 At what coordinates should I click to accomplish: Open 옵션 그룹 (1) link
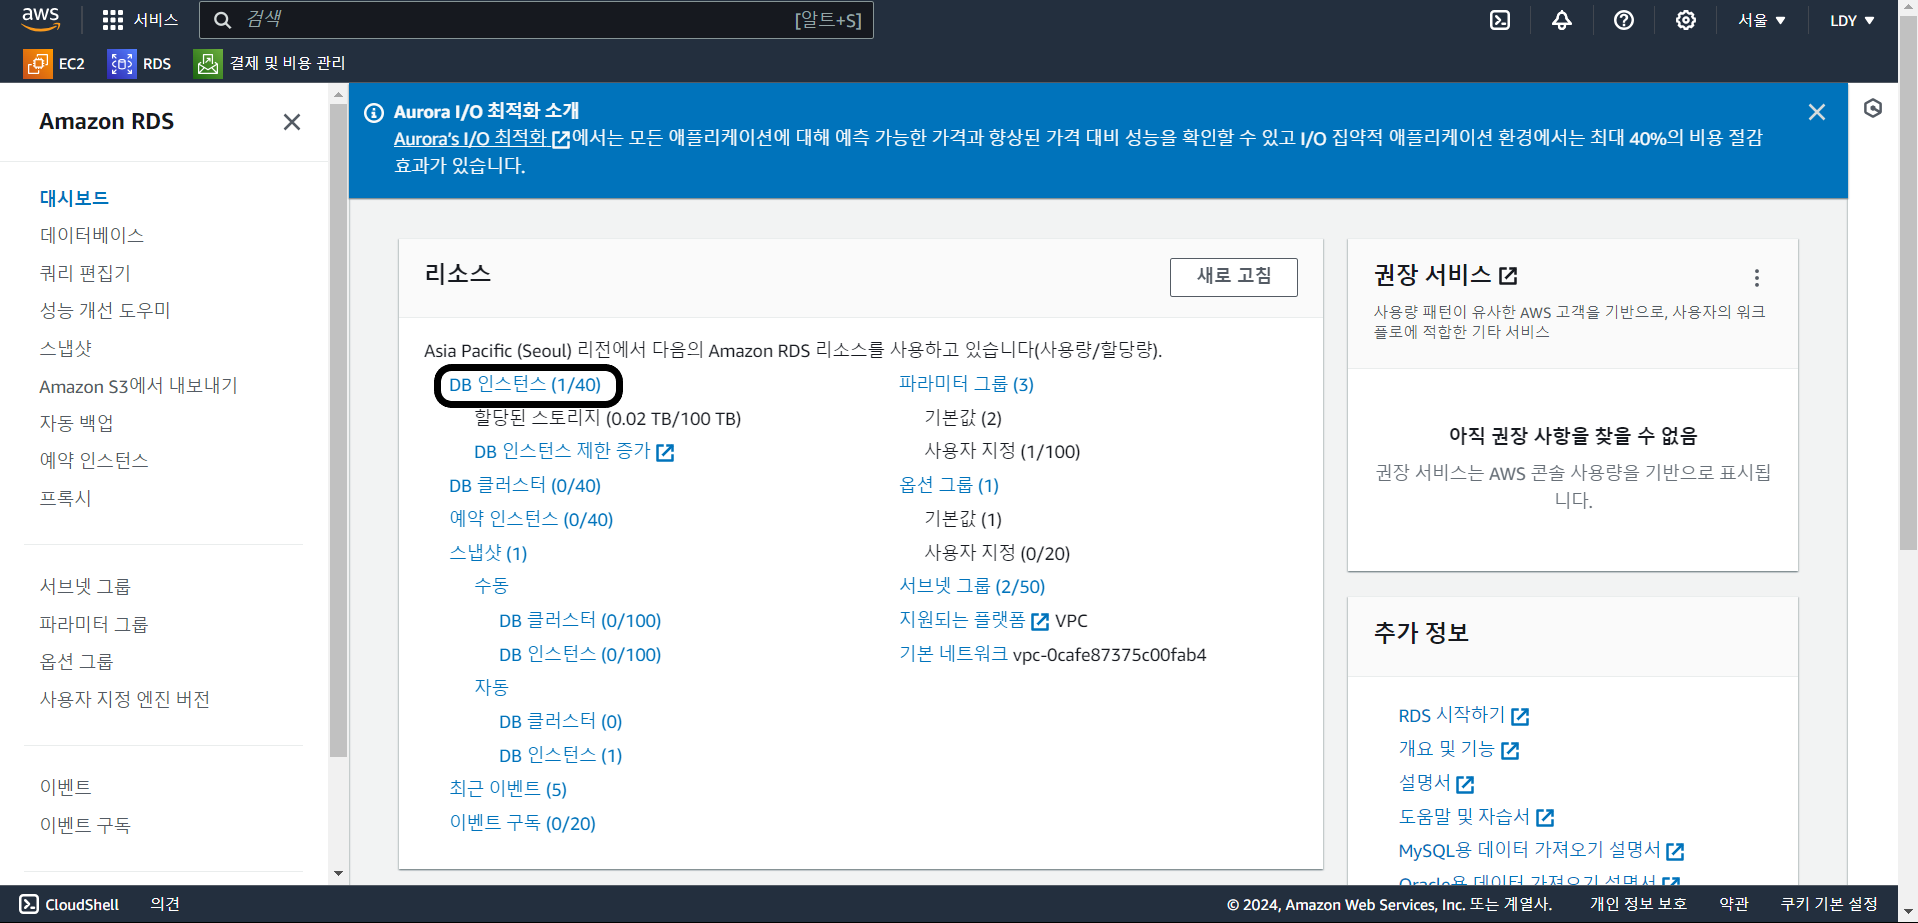pos(949,486)
